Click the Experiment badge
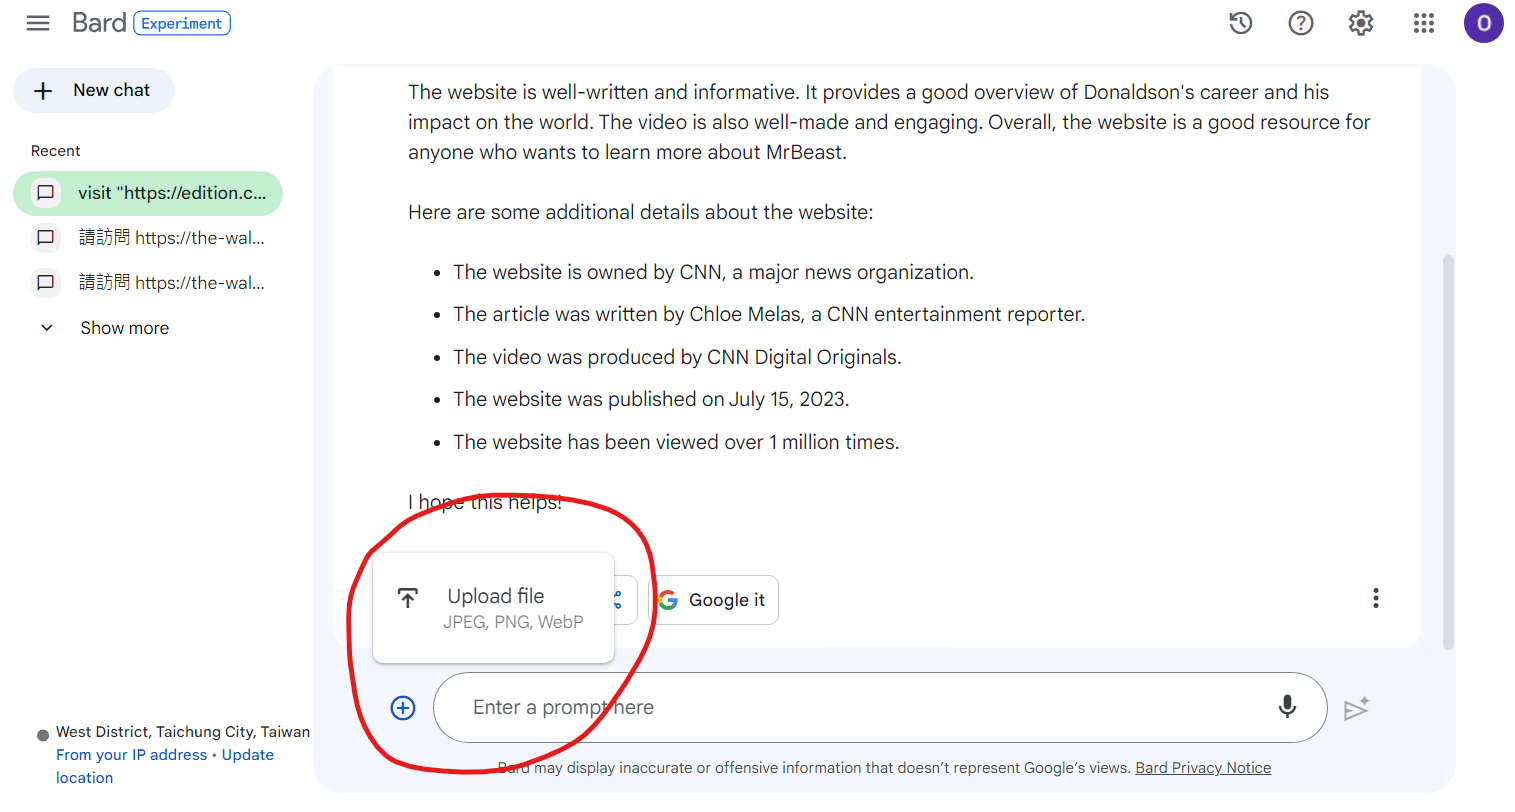Image resolution: width=1515 pixels, height=812 pixels. point(182,23)
